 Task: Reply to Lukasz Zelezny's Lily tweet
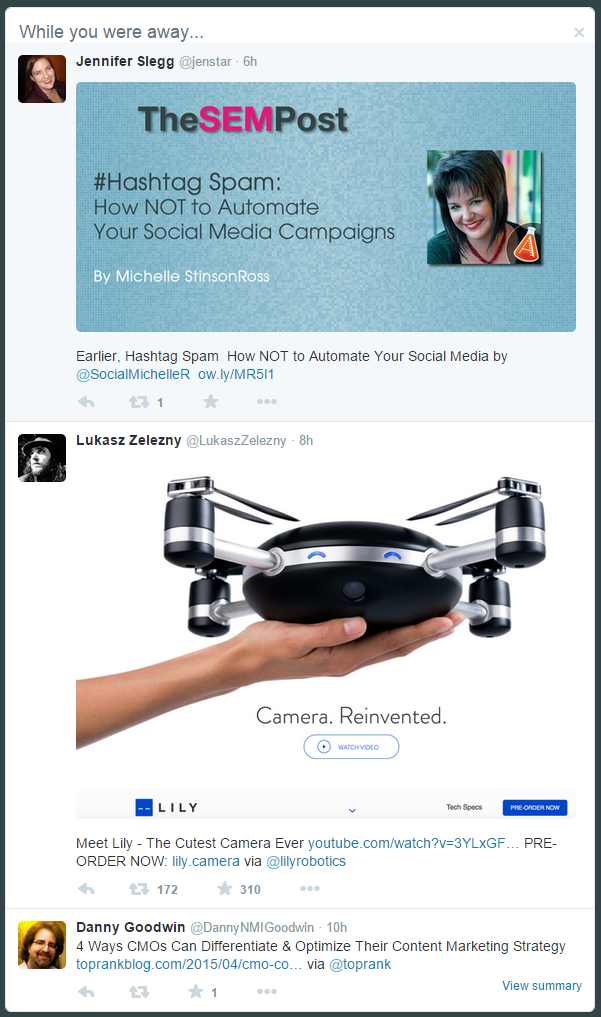pyautogui.click(x=86, y=889)
